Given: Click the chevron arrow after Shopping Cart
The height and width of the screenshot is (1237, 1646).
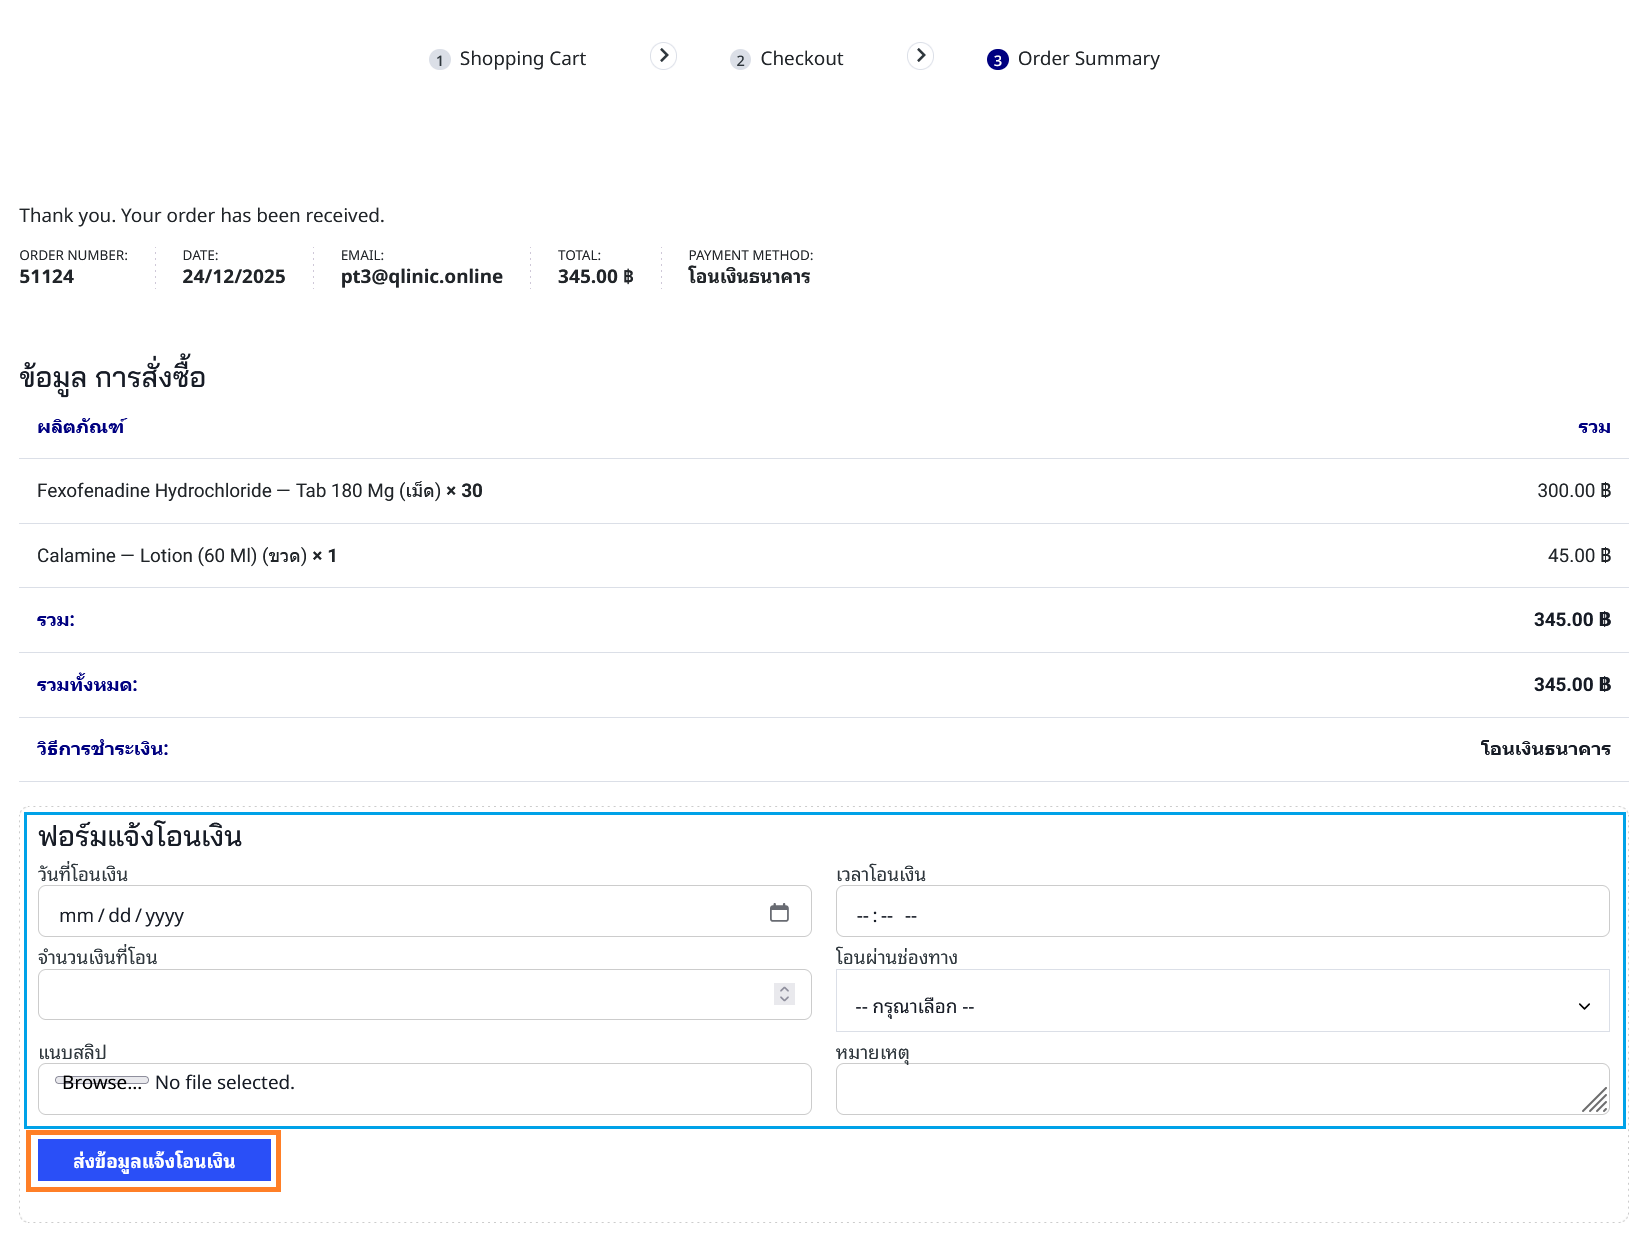Looking at the screenshot, I should coord(663,56).
